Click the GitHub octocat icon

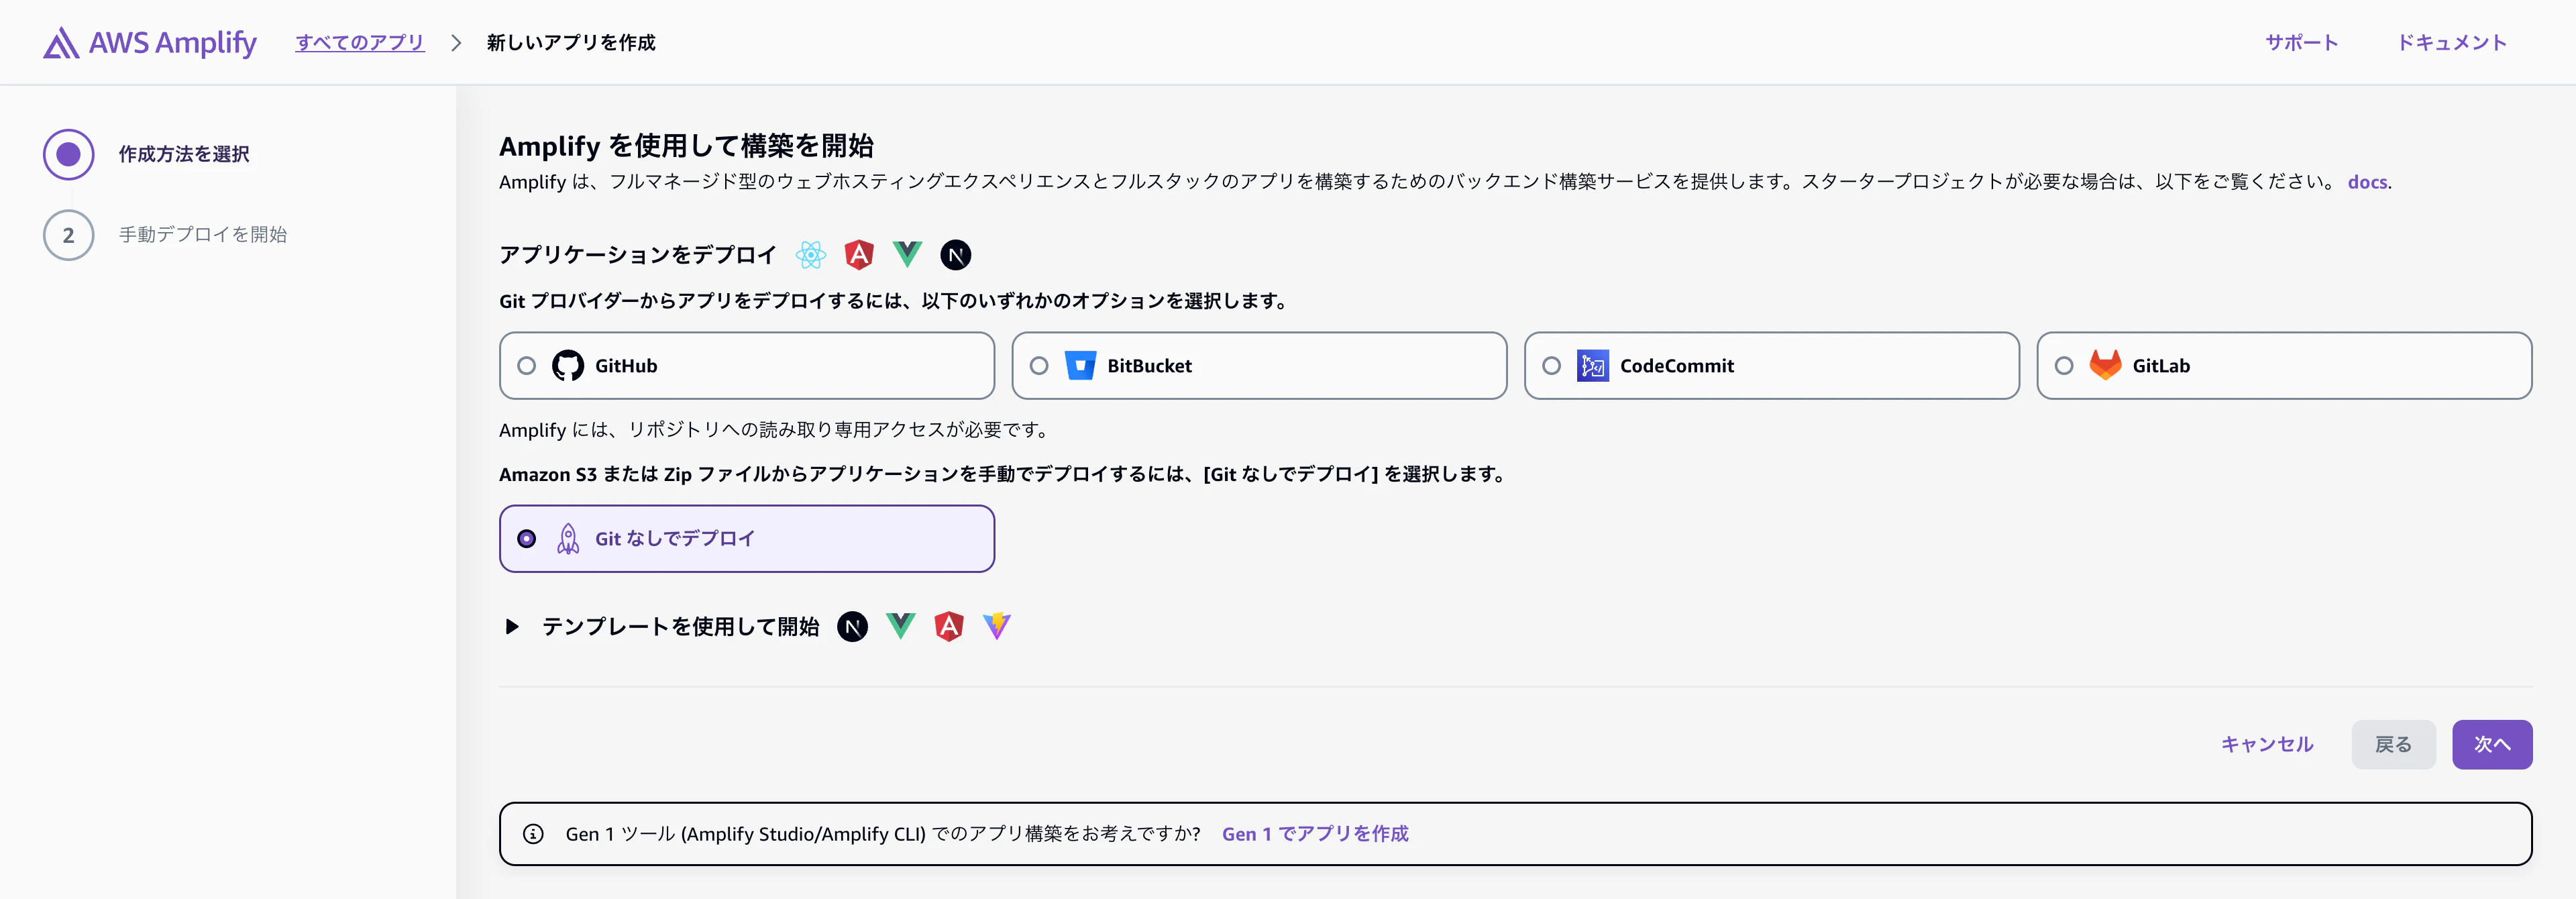569,365
